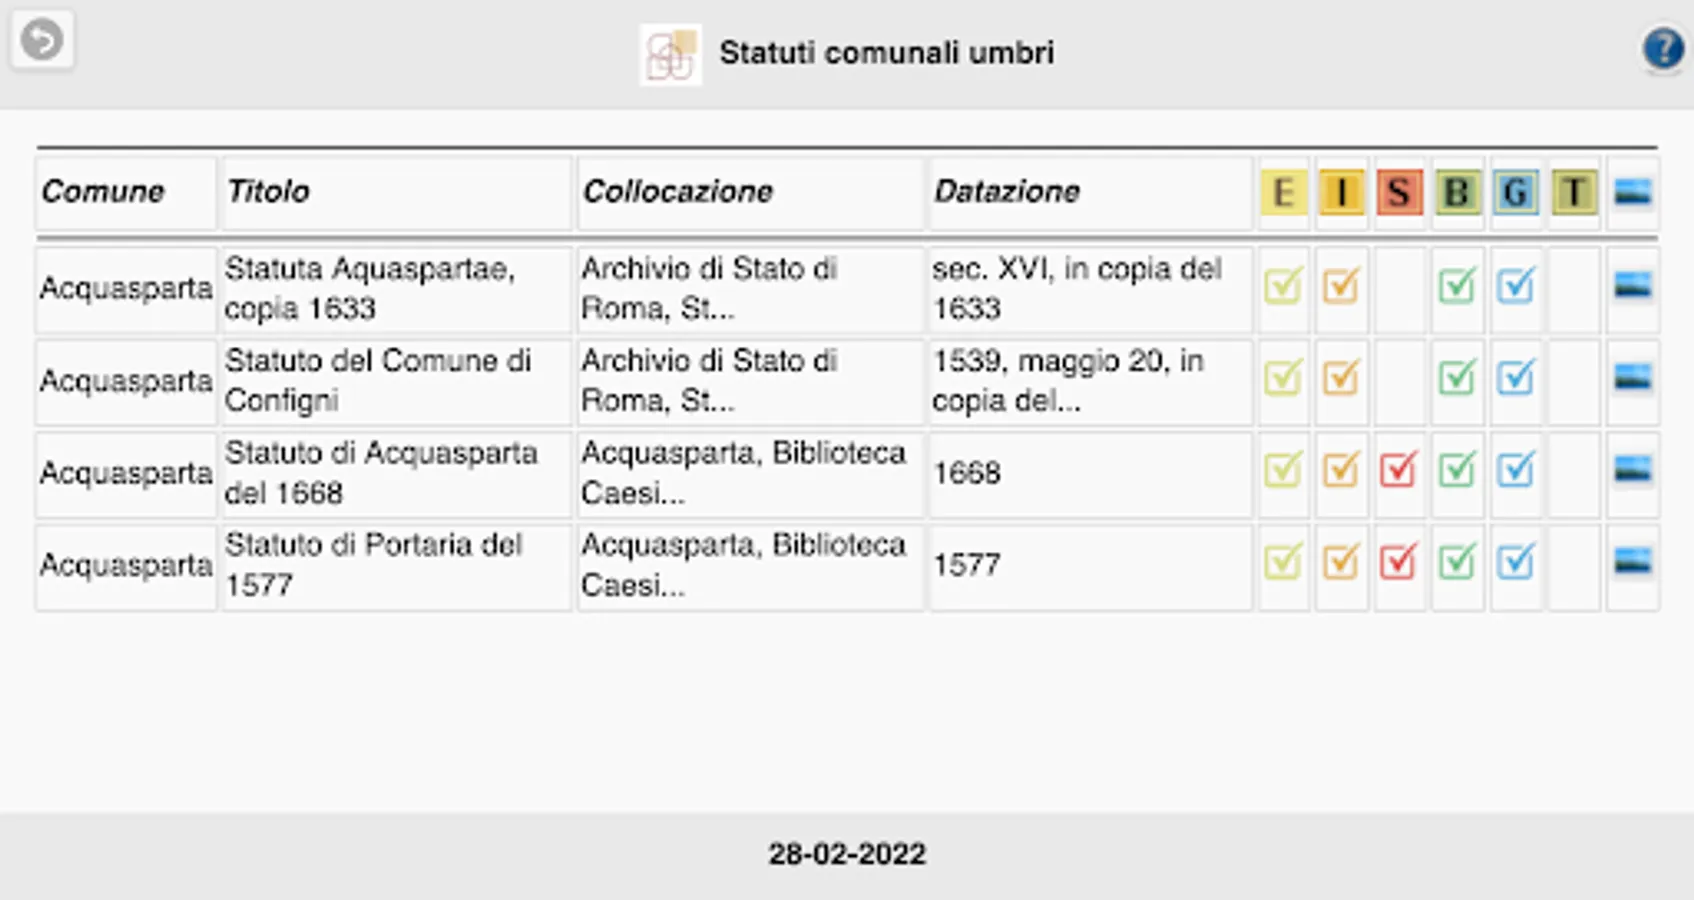Click the green B column header icon
The height and width of the screenshot is (900, 1694).
1457,192
